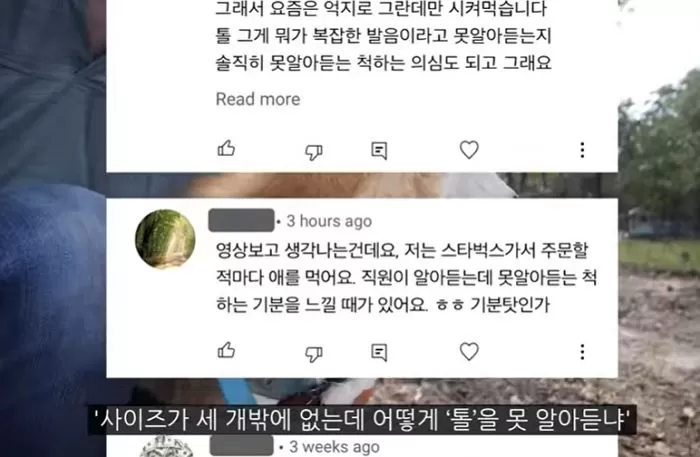This screenshot has height=457, width=700.
Task: Select the video subtitle caption text
Action: (362, 420)
